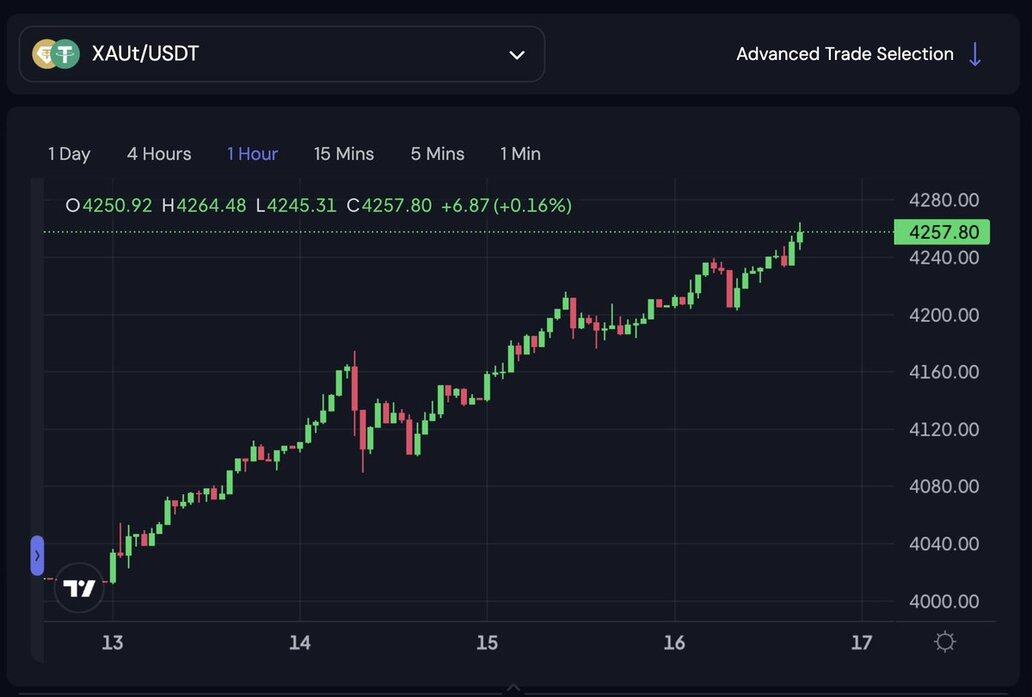The image size is (1032, 697).
Task: Click date 15 on the time axis
Action: (x=487, y=642)
